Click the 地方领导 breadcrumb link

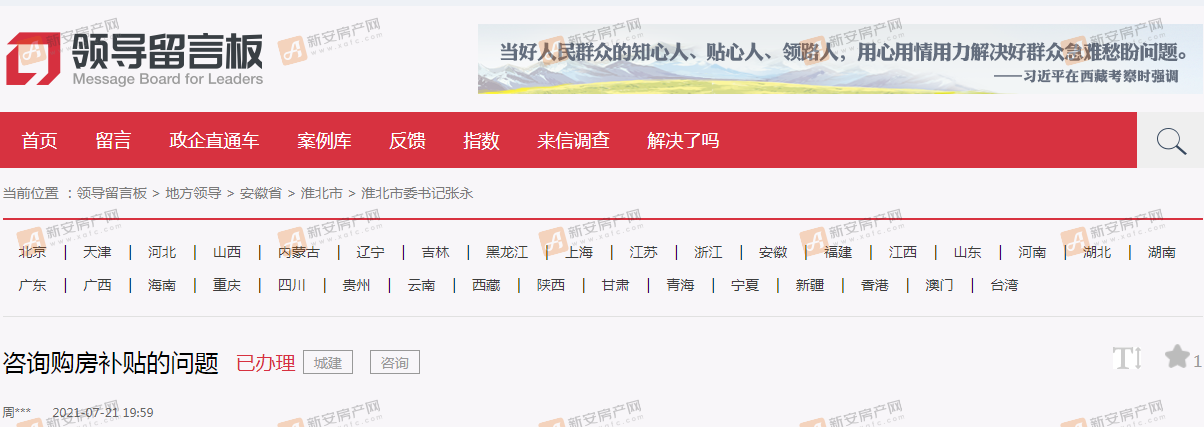tap(193, 193)
